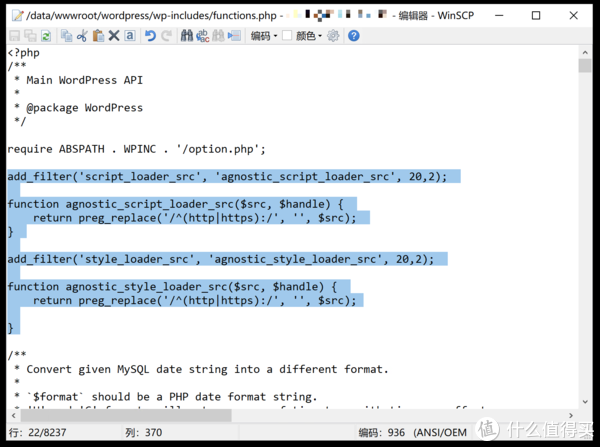Viewport: 600px width, 447px height.
Task: Cut the selection with the scissors icon
Action: tap(82, 36)
